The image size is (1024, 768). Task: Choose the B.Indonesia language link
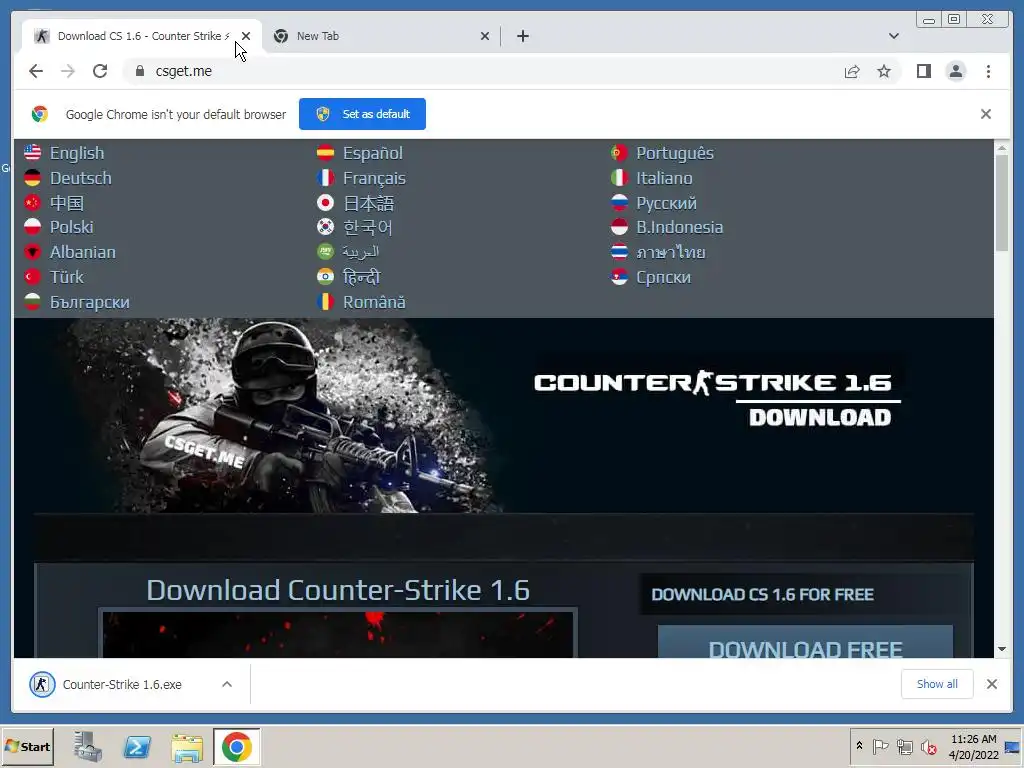pyautogui.click(x=680, y=227)
